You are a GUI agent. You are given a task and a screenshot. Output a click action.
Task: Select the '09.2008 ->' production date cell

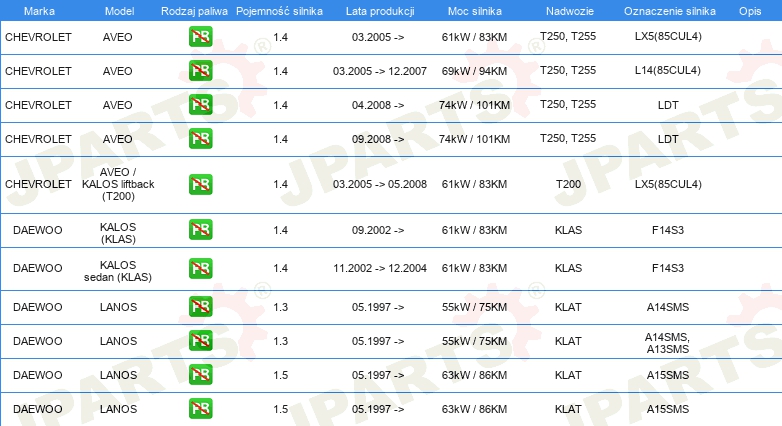point(378,139)
